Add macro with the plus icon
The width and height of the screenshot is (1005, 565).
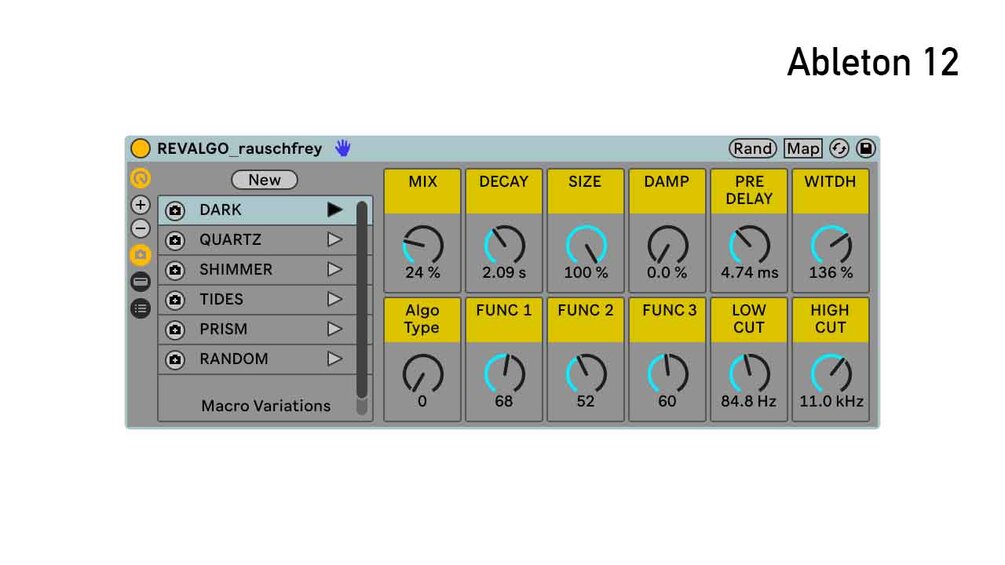140,205
